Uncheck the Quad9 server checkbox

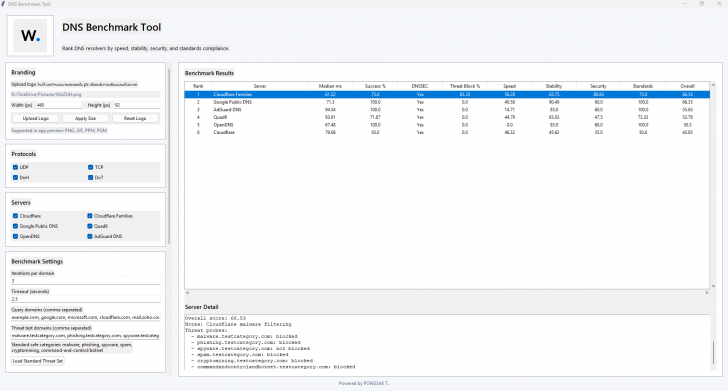[x=90, y=226]
